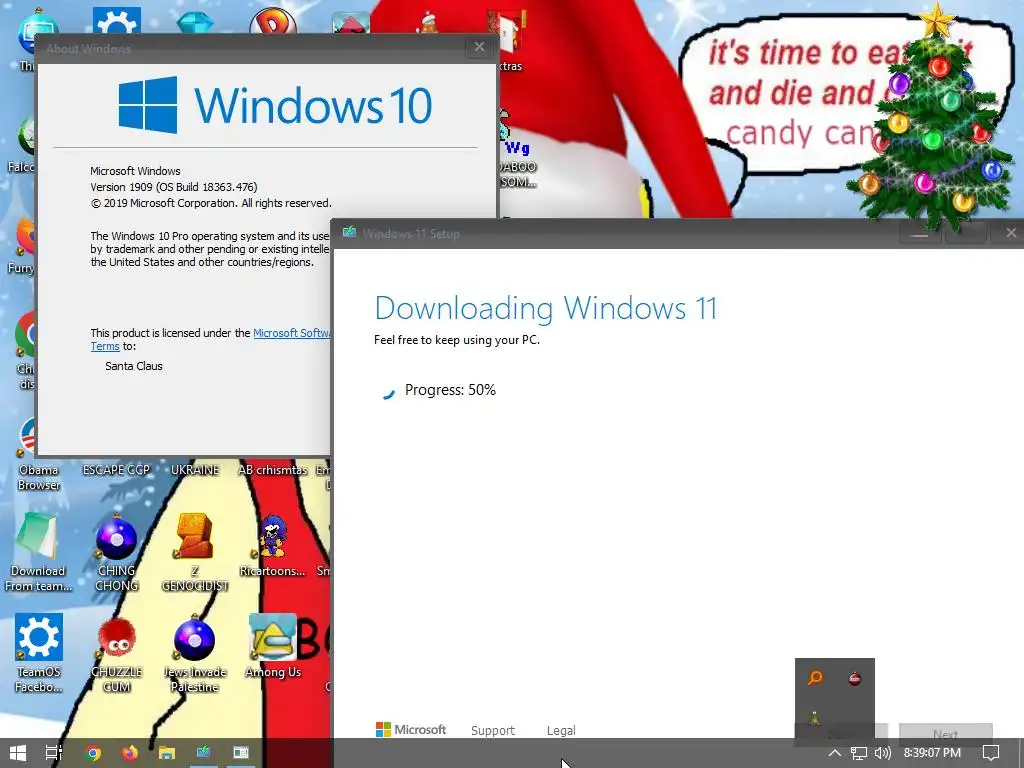Click the Terms link in About Windows
The width and height of the screenshot is (1024, 768).
(104, 346)
